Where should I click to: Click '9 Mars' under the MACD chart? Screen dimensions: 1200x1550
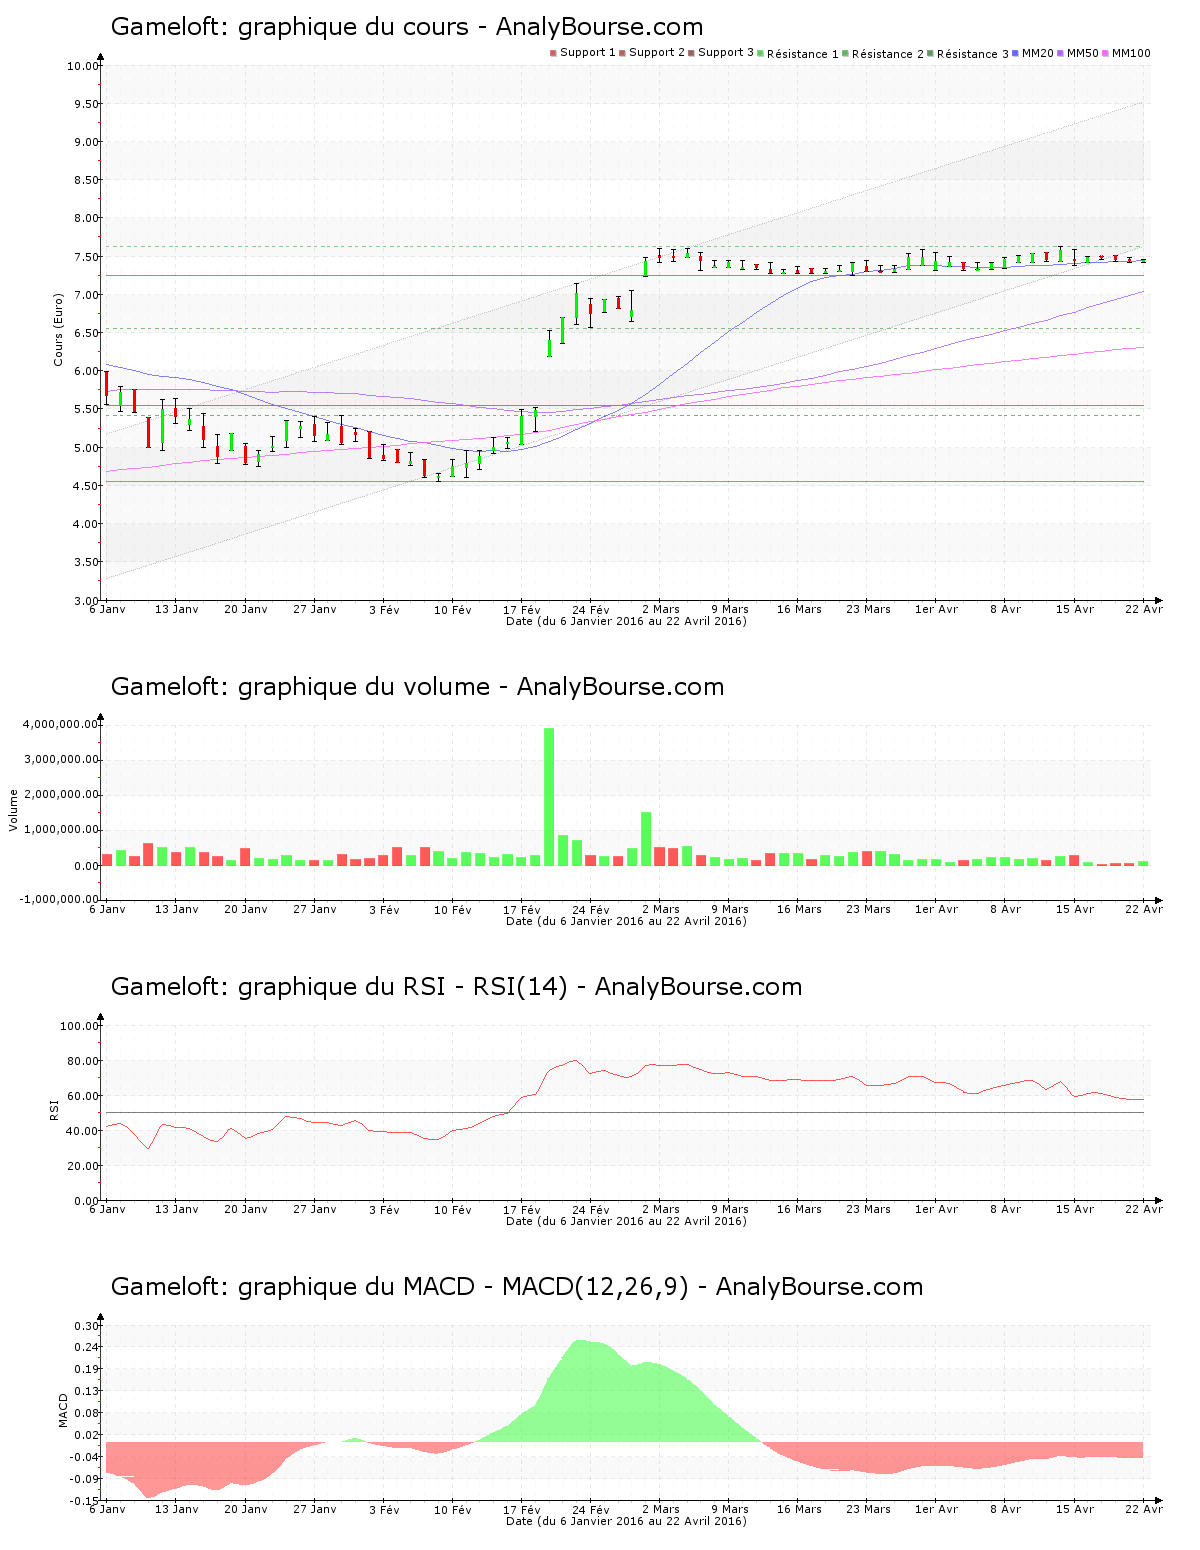pos(730,1510)
